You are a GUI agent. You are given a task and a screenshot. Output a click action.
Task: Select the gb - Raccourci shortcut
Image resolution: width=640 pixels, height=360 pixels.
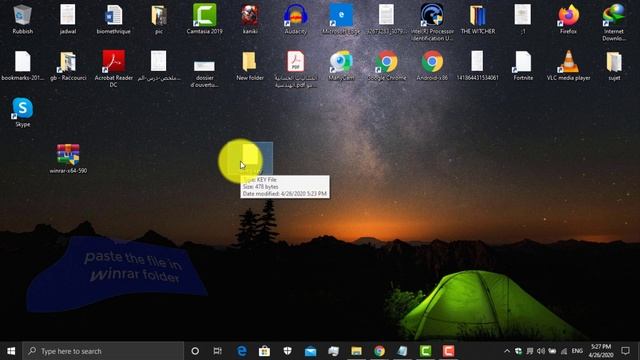click(68, 62)
